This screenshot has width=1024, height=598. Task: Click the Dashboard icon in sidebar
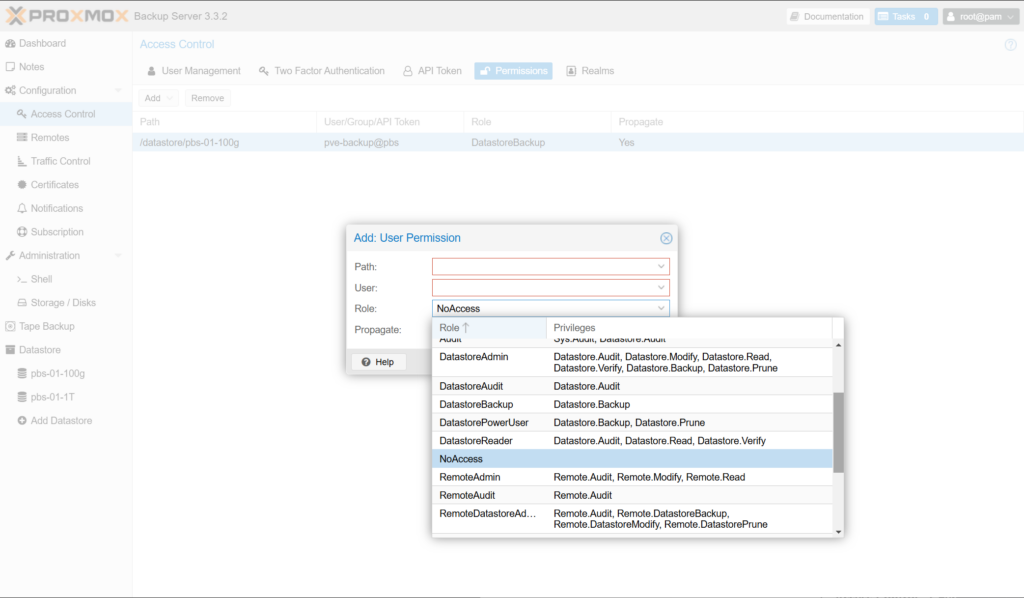click(x=11, y=44)
